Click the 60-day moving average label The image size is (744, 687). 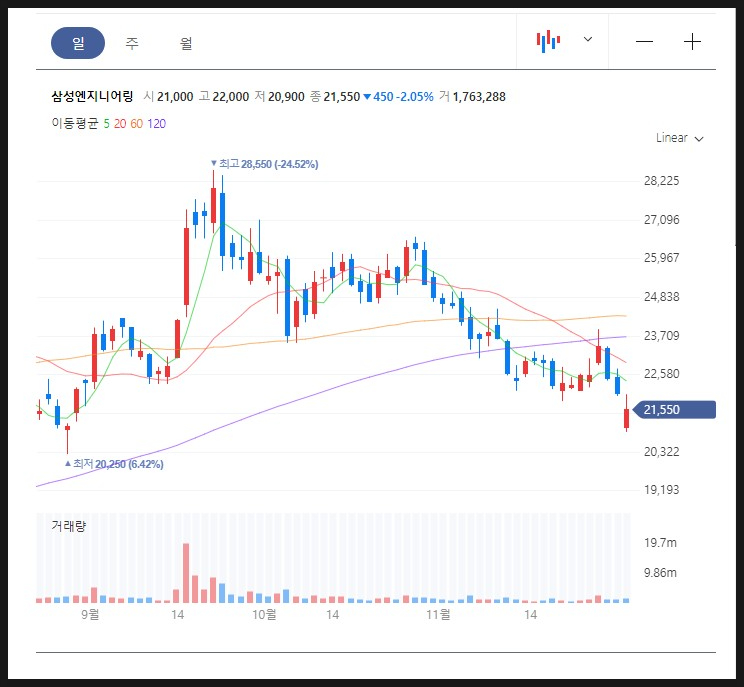pyautogui.click(x=137, y=124)
